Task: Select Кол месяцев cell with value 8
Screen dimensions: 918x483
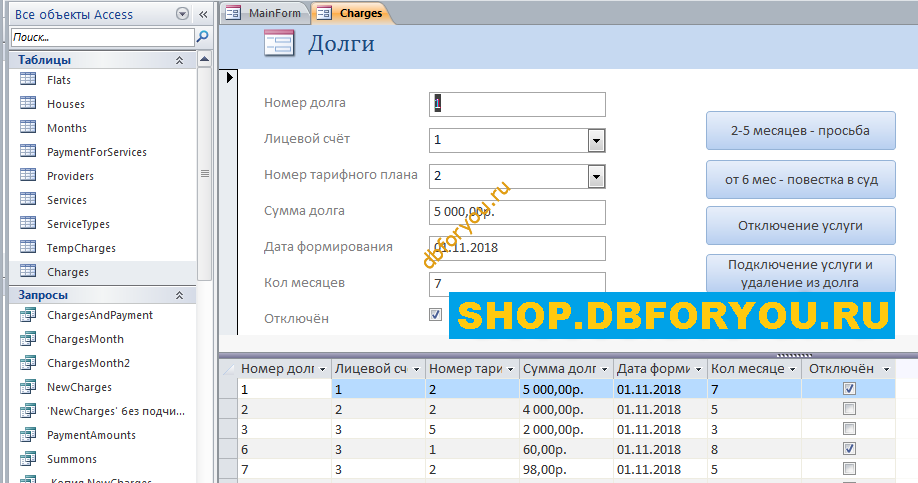Action: click(x=754, y=450)
